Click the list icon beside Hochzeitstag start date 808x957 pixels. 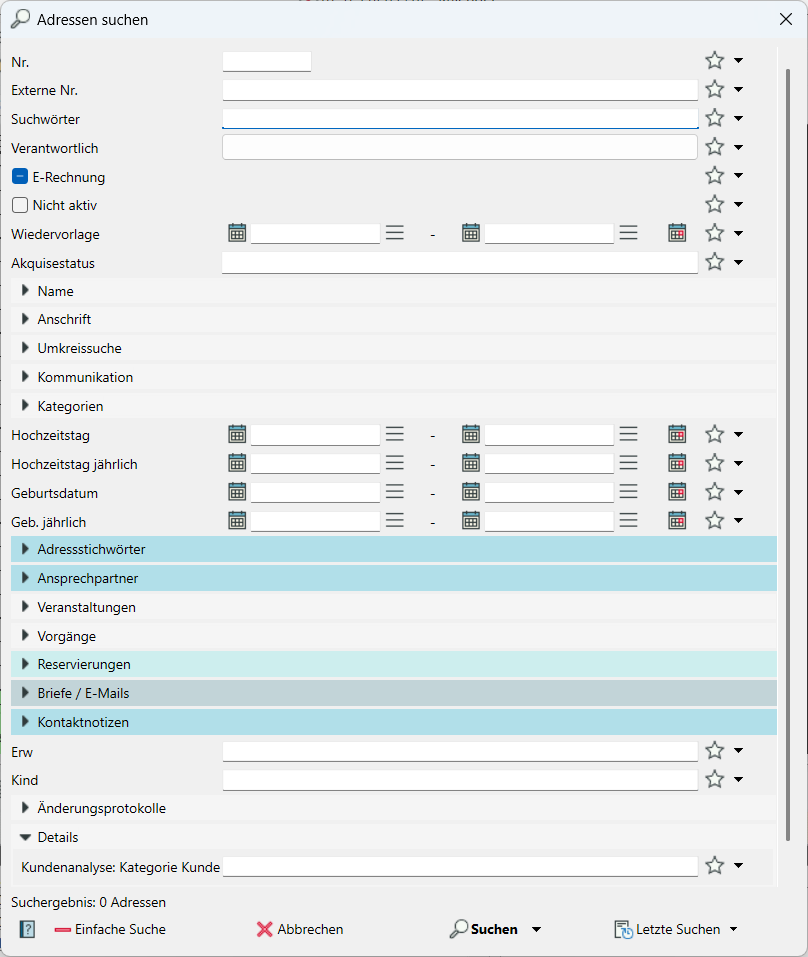click(395, 435)
